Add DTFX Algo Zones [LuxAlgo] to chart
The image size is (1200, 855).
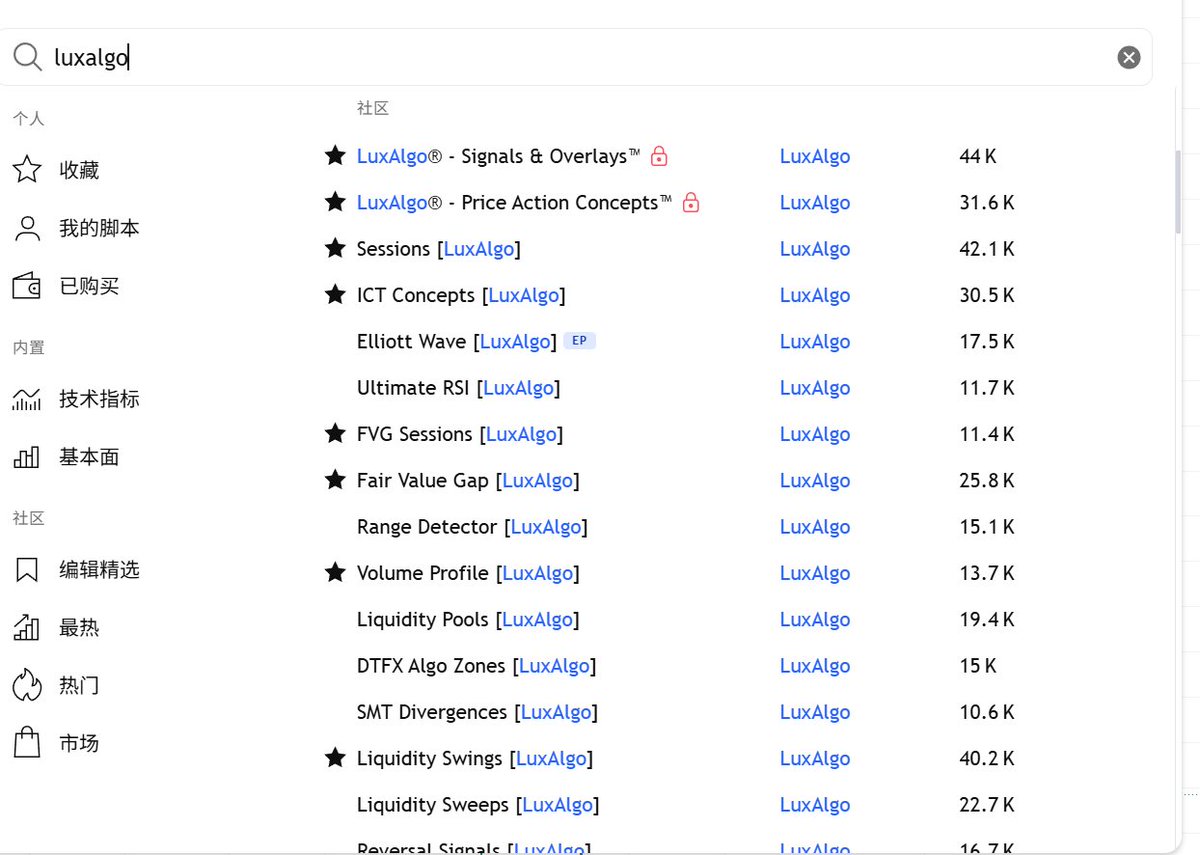476,666
